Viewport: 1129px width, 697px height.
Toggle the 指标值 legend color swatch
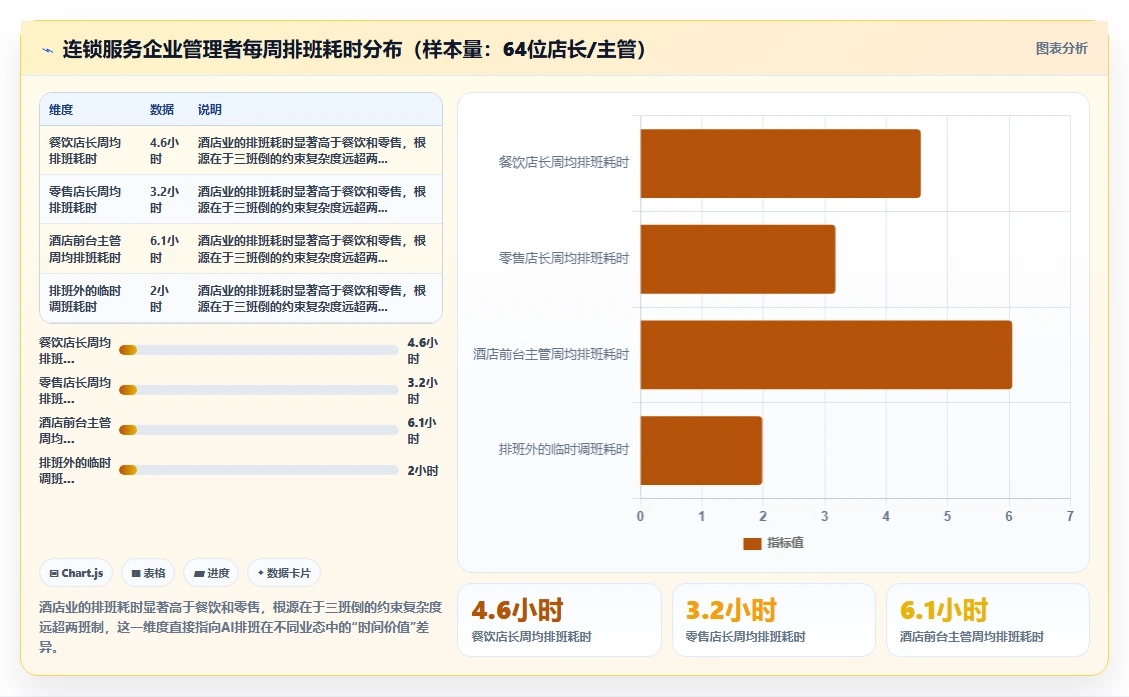(x=752, y=544)
